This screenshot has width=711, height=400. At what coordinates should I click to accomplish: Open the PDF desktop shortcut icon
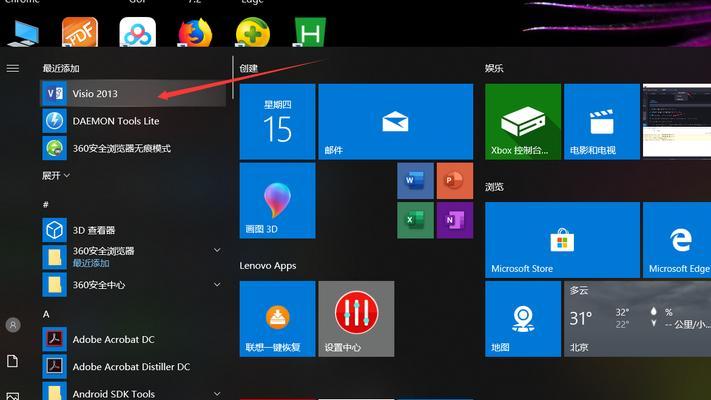80,32
